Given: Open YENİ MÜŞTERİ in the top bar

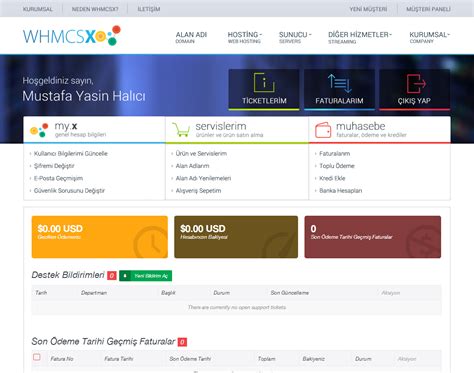Looking at the screenshot, I should 368,9.
